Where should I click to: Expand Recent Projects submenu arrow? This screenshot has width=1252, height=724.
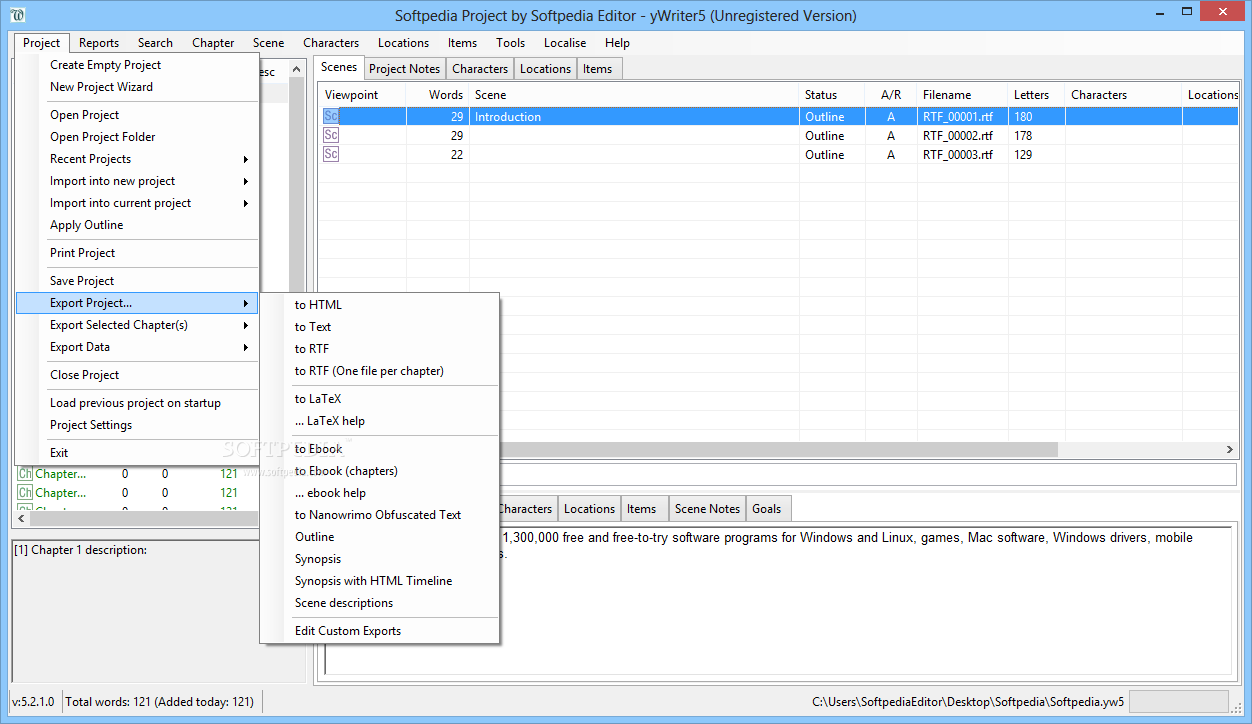pyautogui.click(x=246, y=159)
